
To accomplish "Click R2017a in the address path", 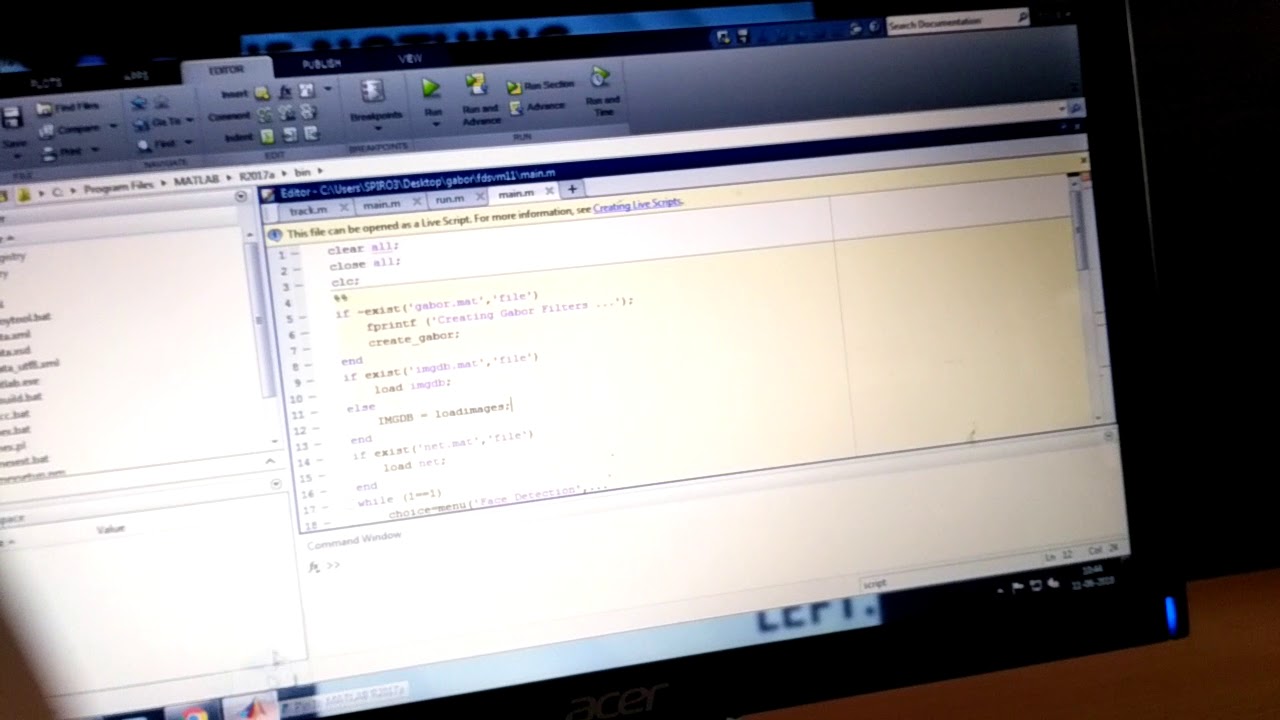I will click(257, 177).
